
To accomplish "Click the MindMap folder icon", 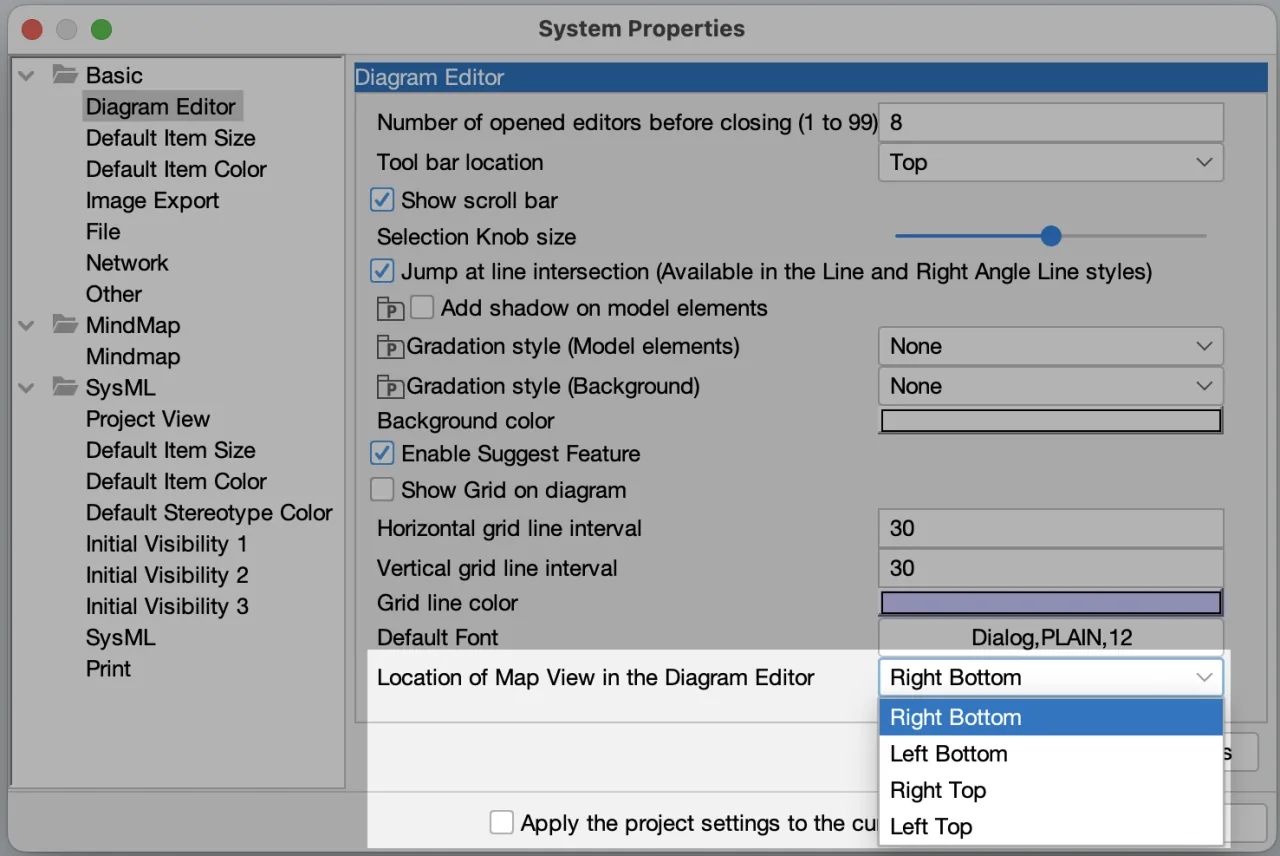I will pos(65,325).
